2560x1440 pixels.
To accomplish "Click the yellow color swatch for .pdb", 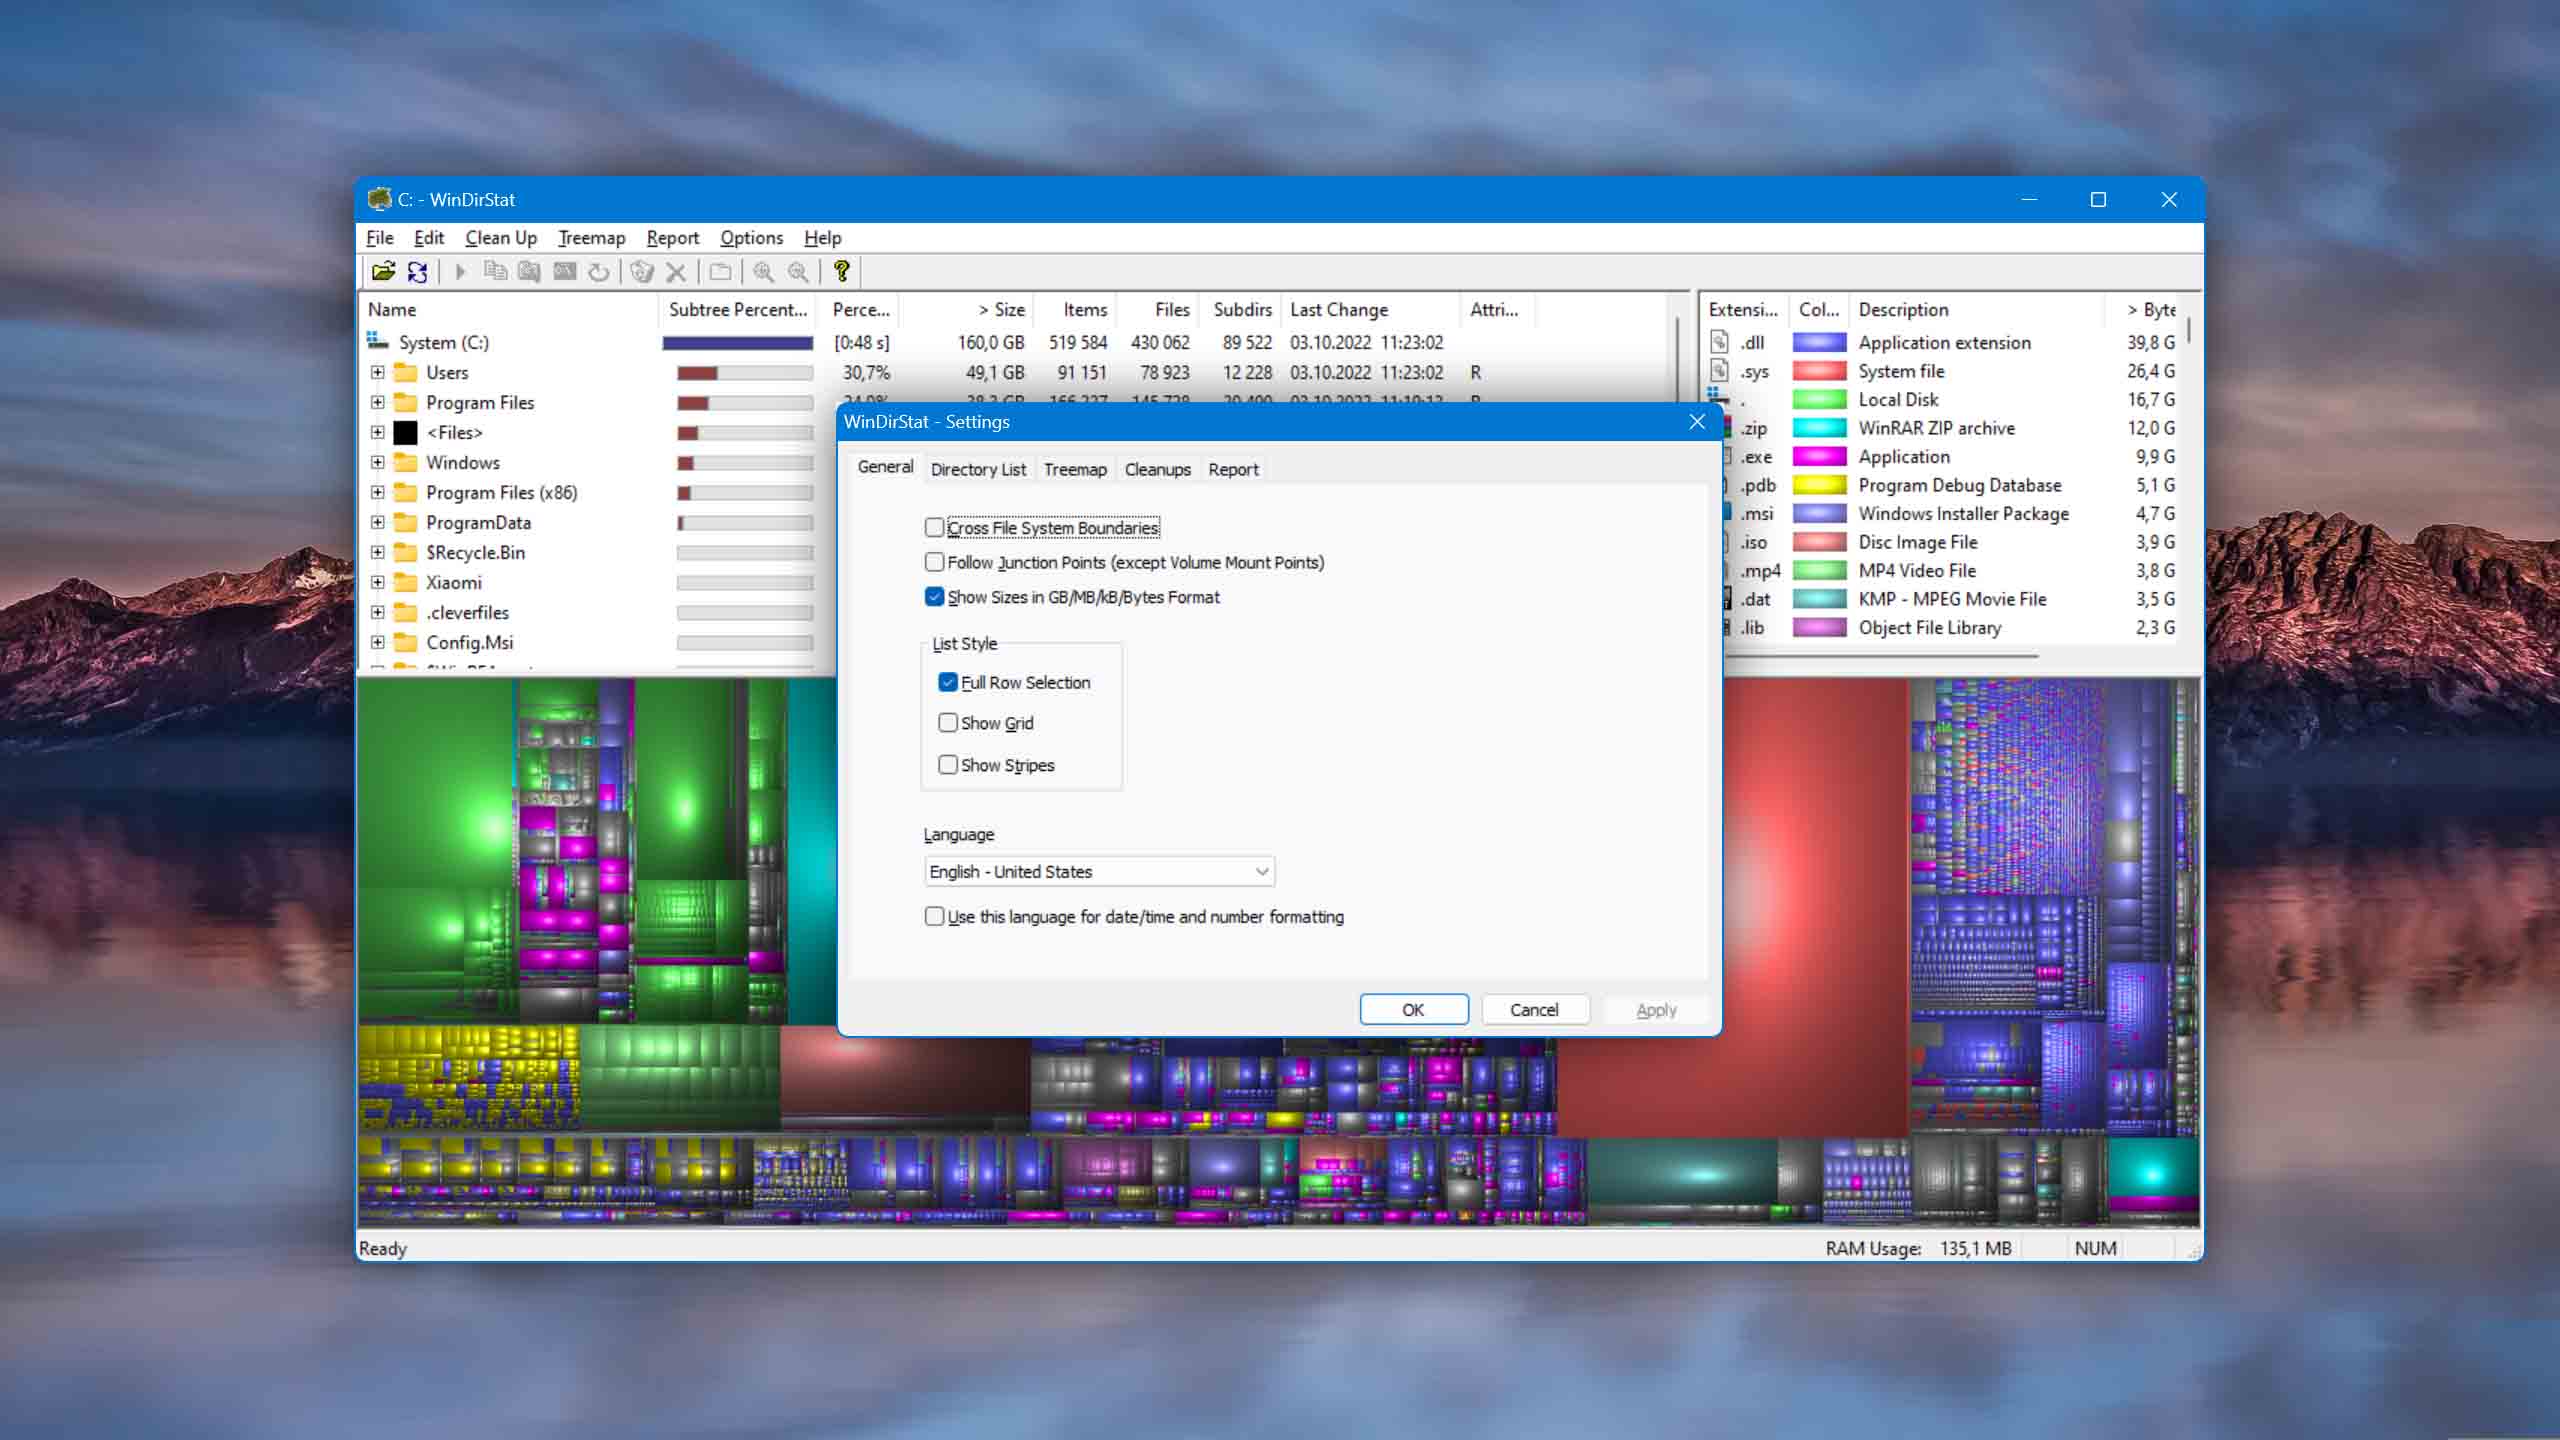I will click(x=1819, y=485).
